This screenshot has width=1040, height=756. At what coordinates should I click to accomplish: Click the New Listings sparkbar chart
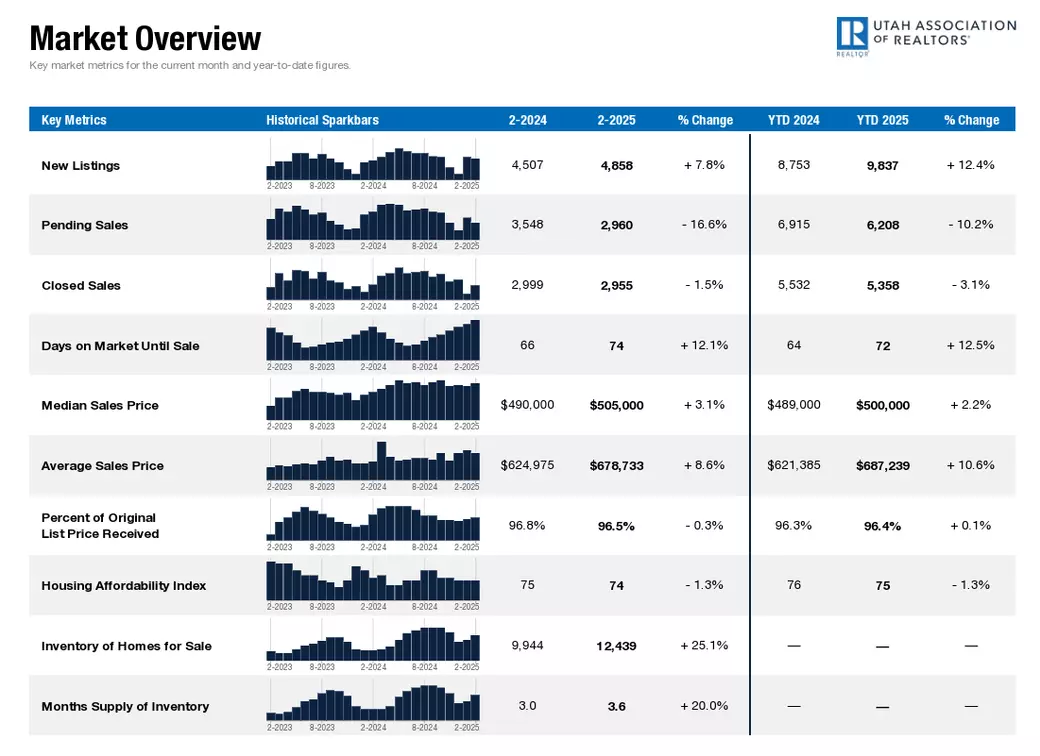click(x=373, y=164)
